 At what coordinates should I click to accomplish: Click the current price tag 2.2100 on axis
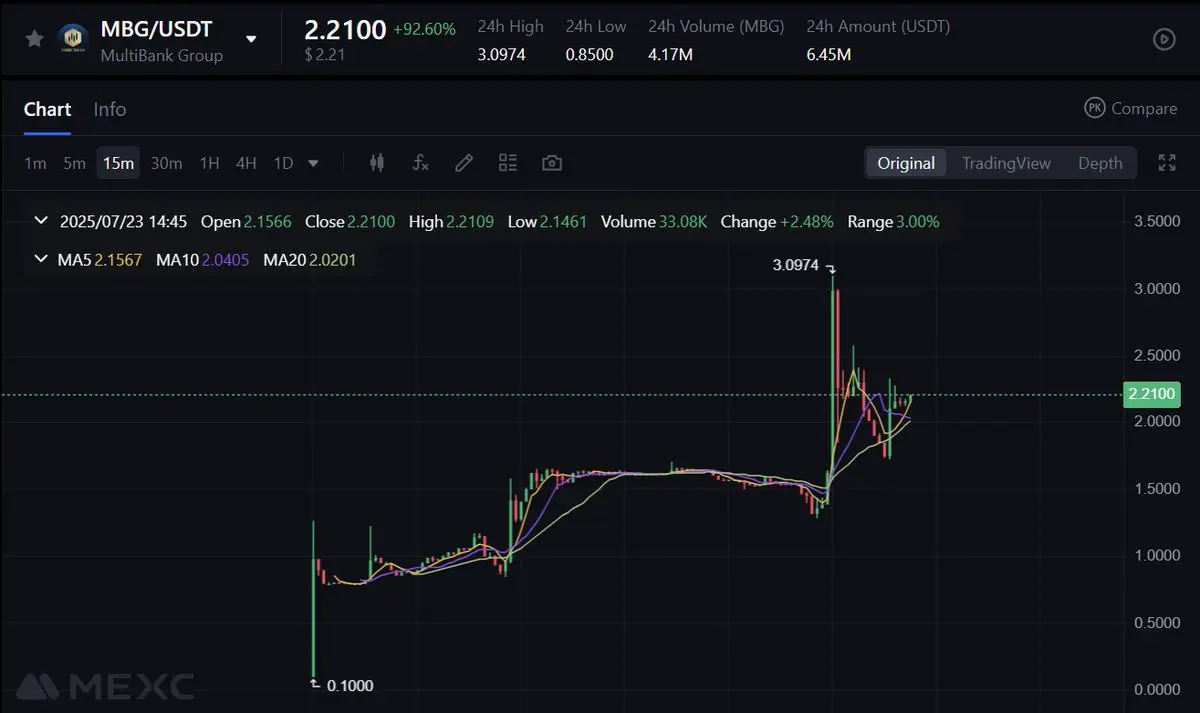pyautogui.click(x=1151, y=394)
